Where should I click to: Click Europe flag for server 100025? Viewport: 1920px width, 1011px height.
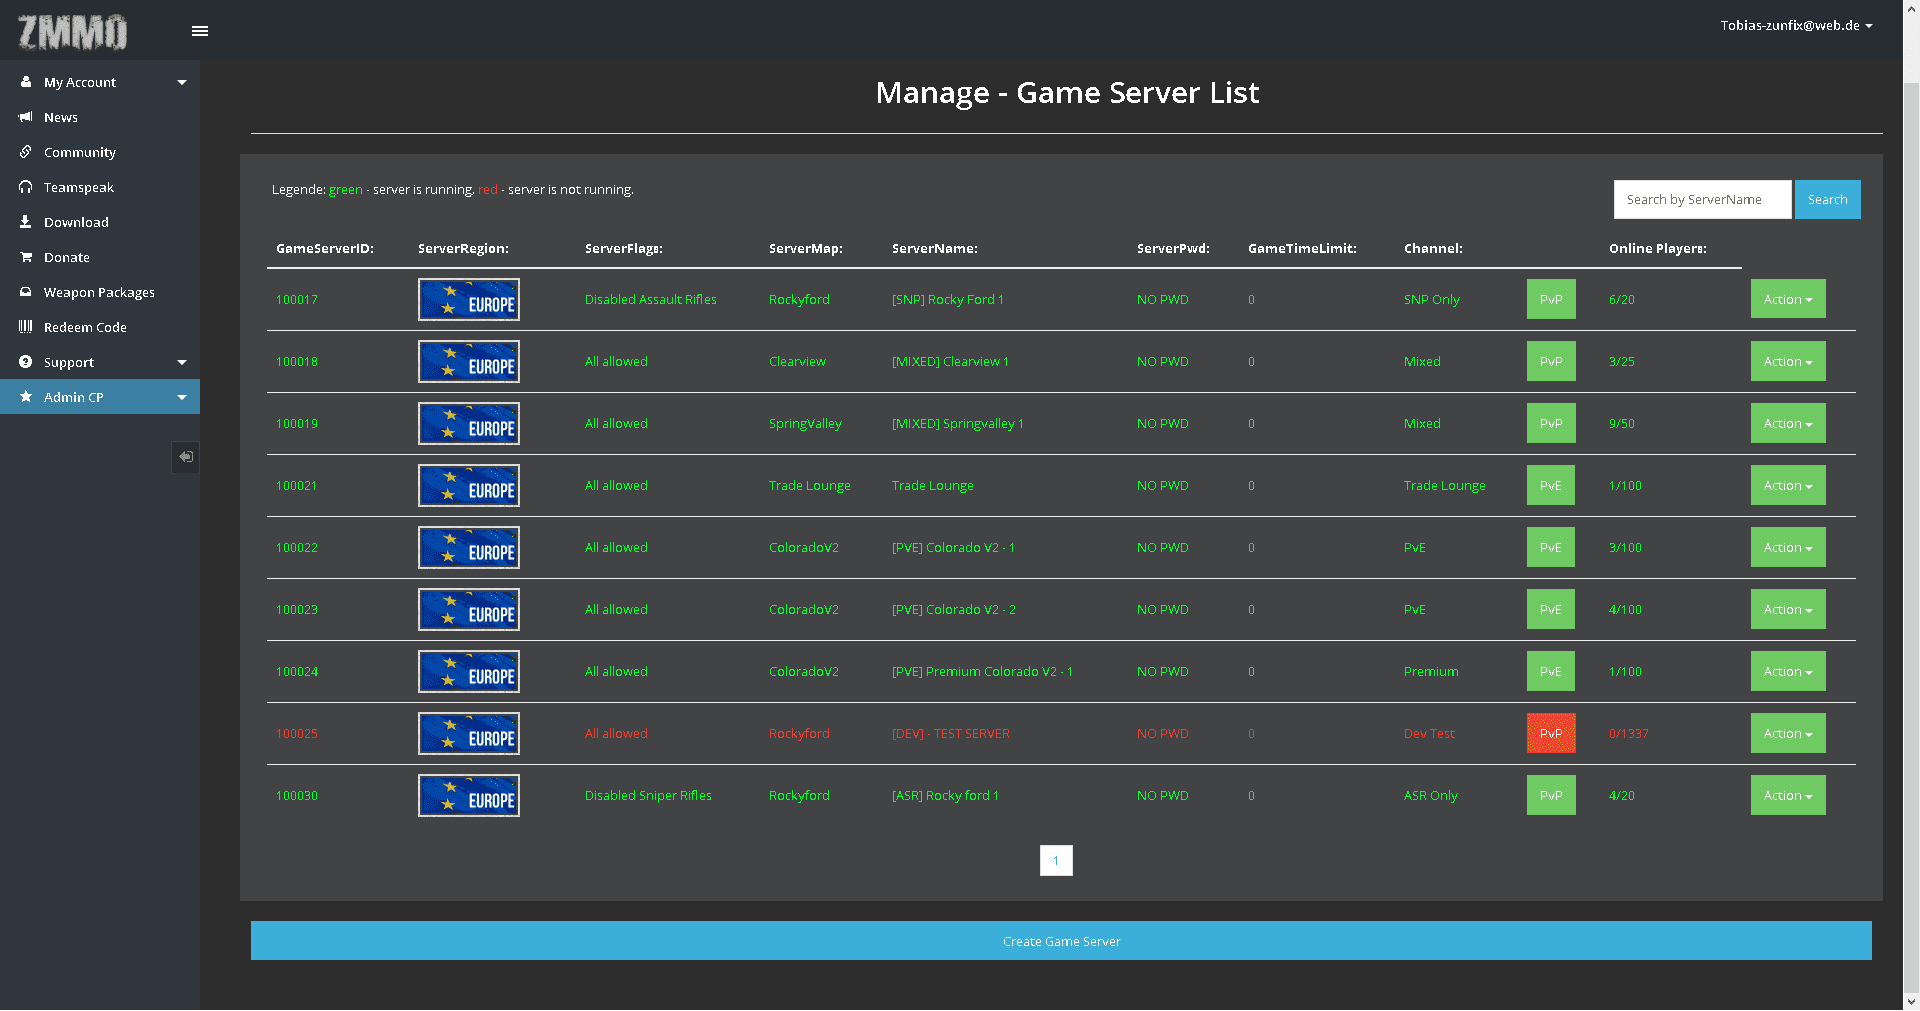469,733
